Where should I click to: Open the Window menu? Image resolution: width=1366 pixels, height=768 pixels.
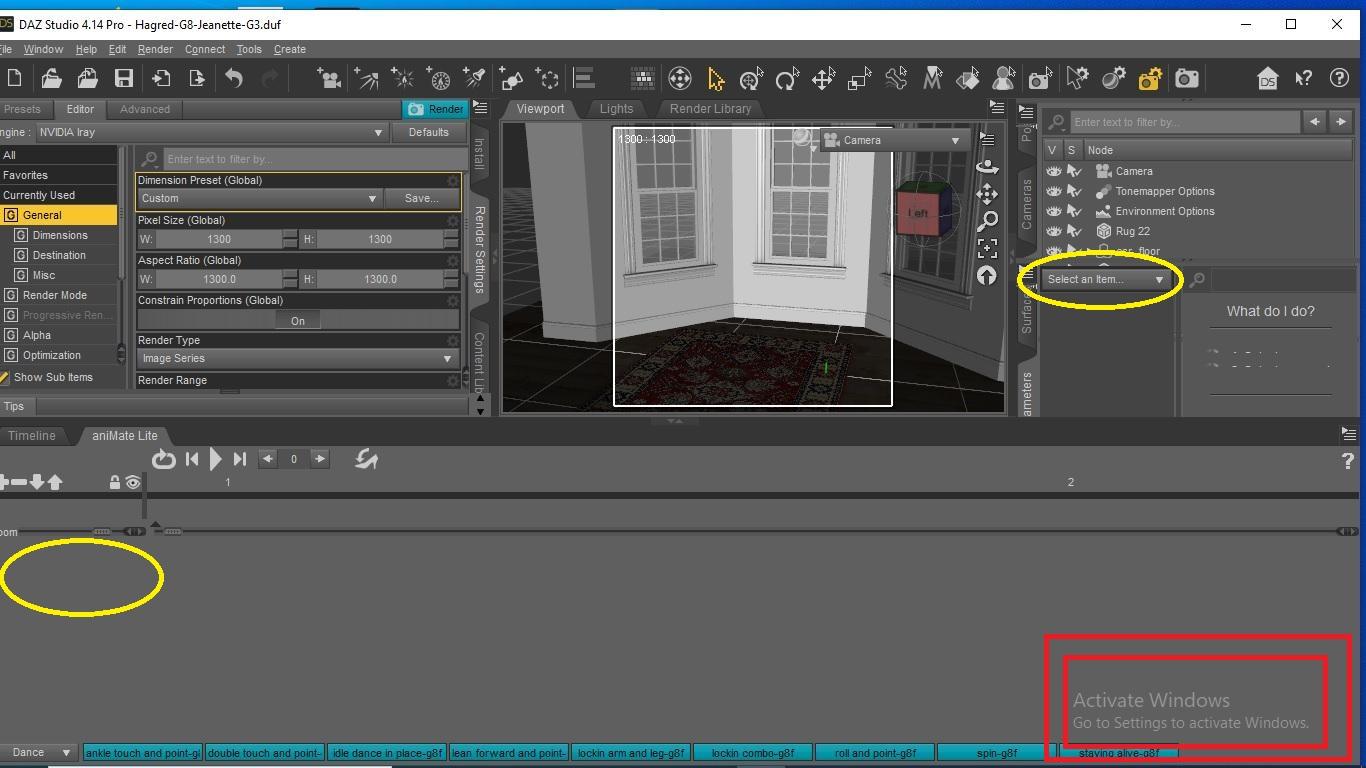[43, 49]
